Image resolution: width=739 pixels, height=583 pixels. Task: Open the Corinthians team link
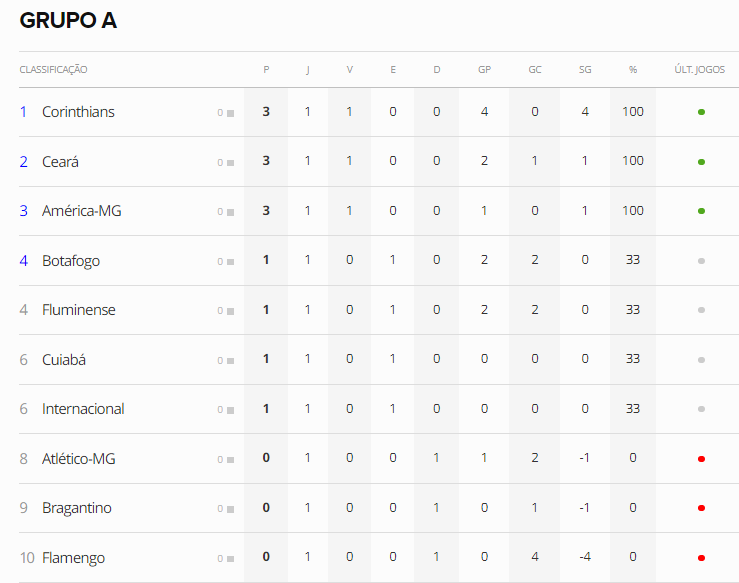point(78,112)
